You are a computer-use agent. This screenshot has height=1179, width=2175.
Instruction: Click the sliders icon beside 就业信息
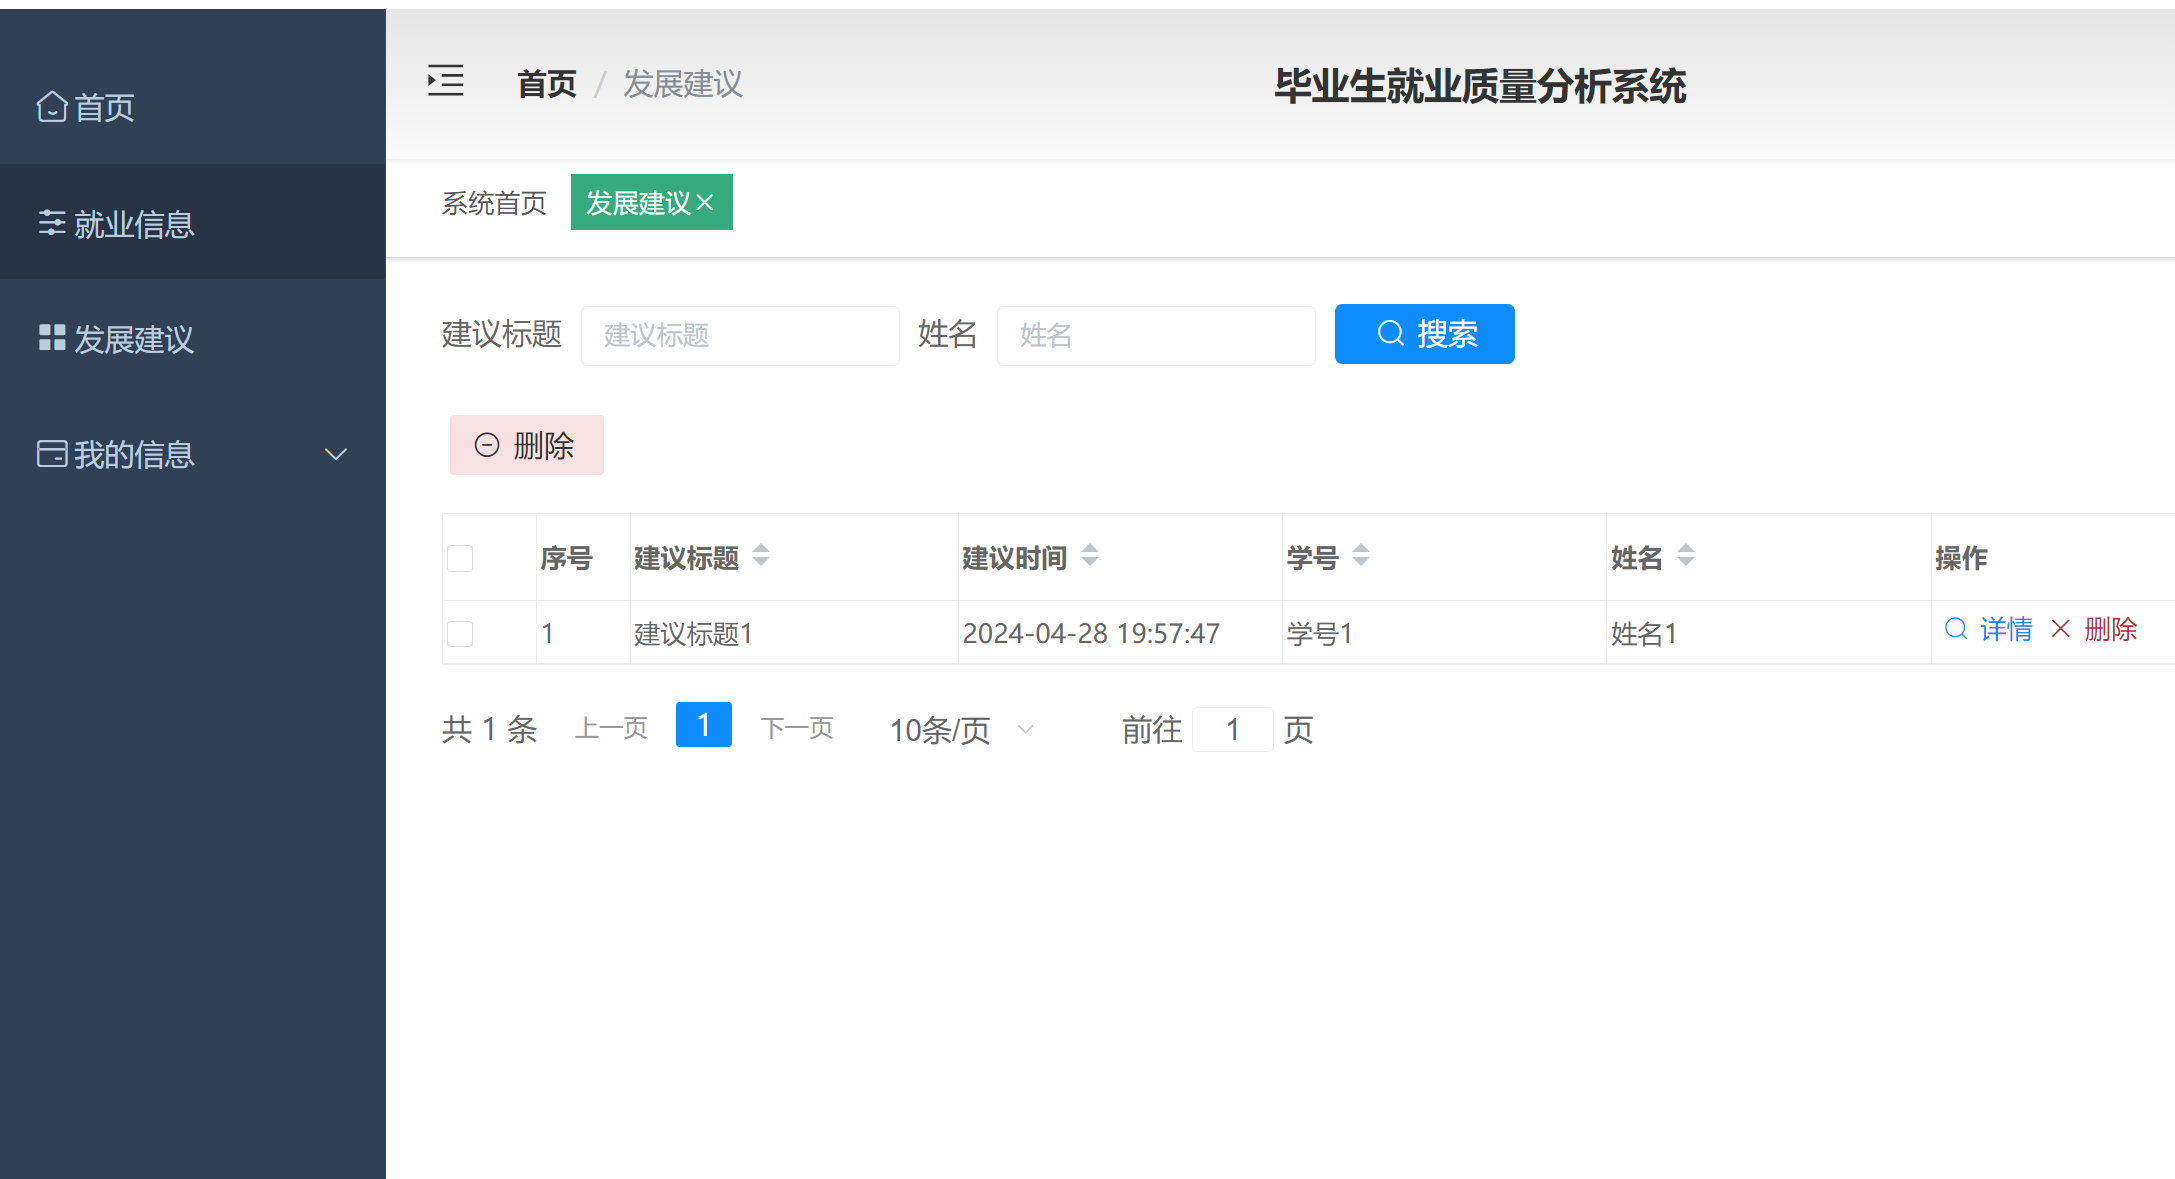tap(52, 223)
